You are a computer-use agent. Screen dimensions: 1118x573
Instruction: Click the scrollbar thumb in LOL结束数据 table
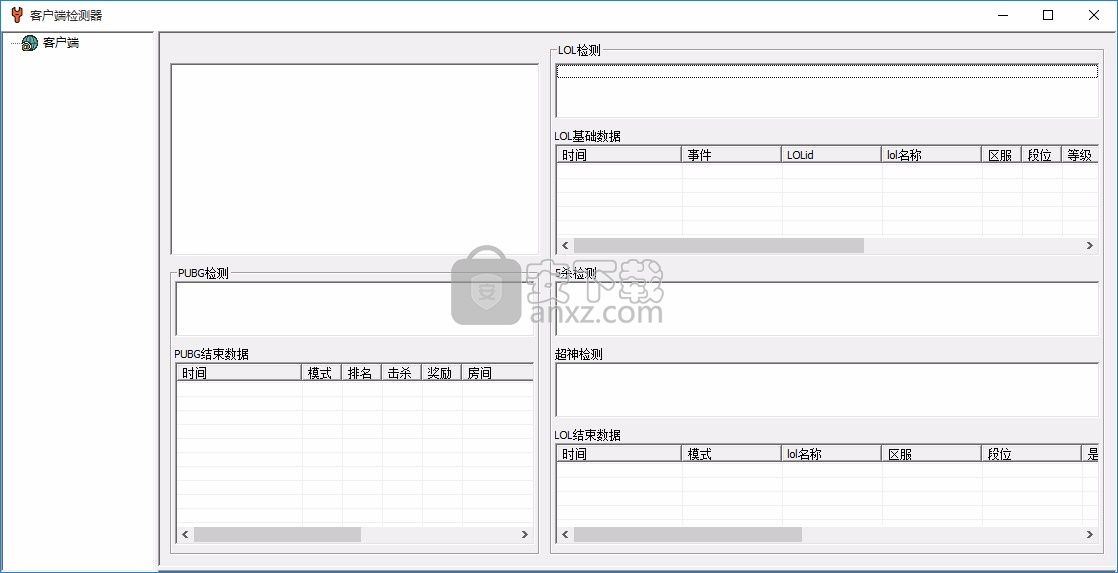688,534
